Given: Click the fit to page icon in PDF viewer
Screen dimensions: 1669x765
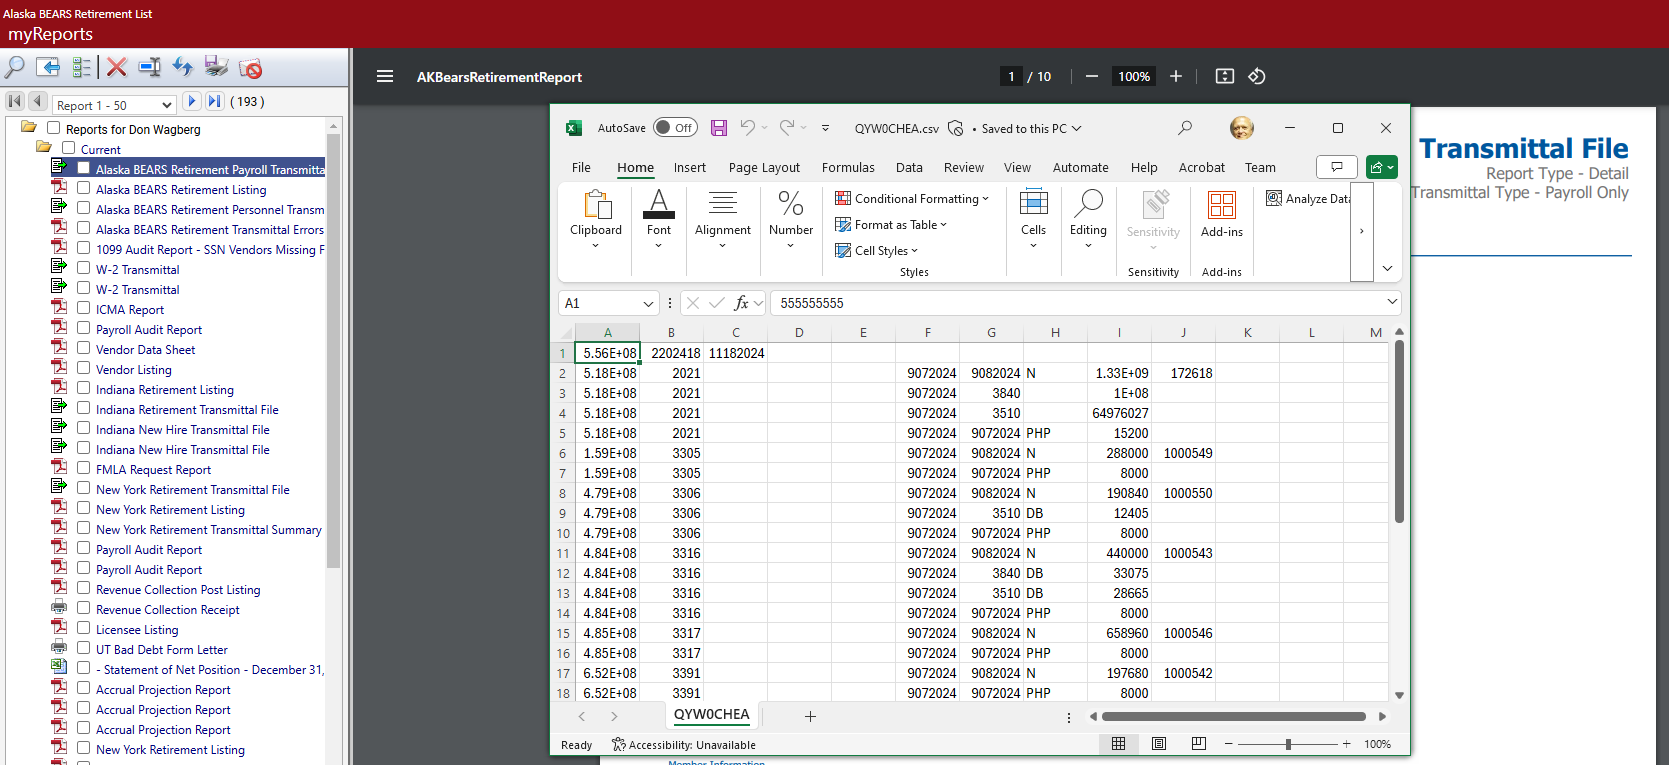Looking at the screenshot, I should [x=1225, y=76].
